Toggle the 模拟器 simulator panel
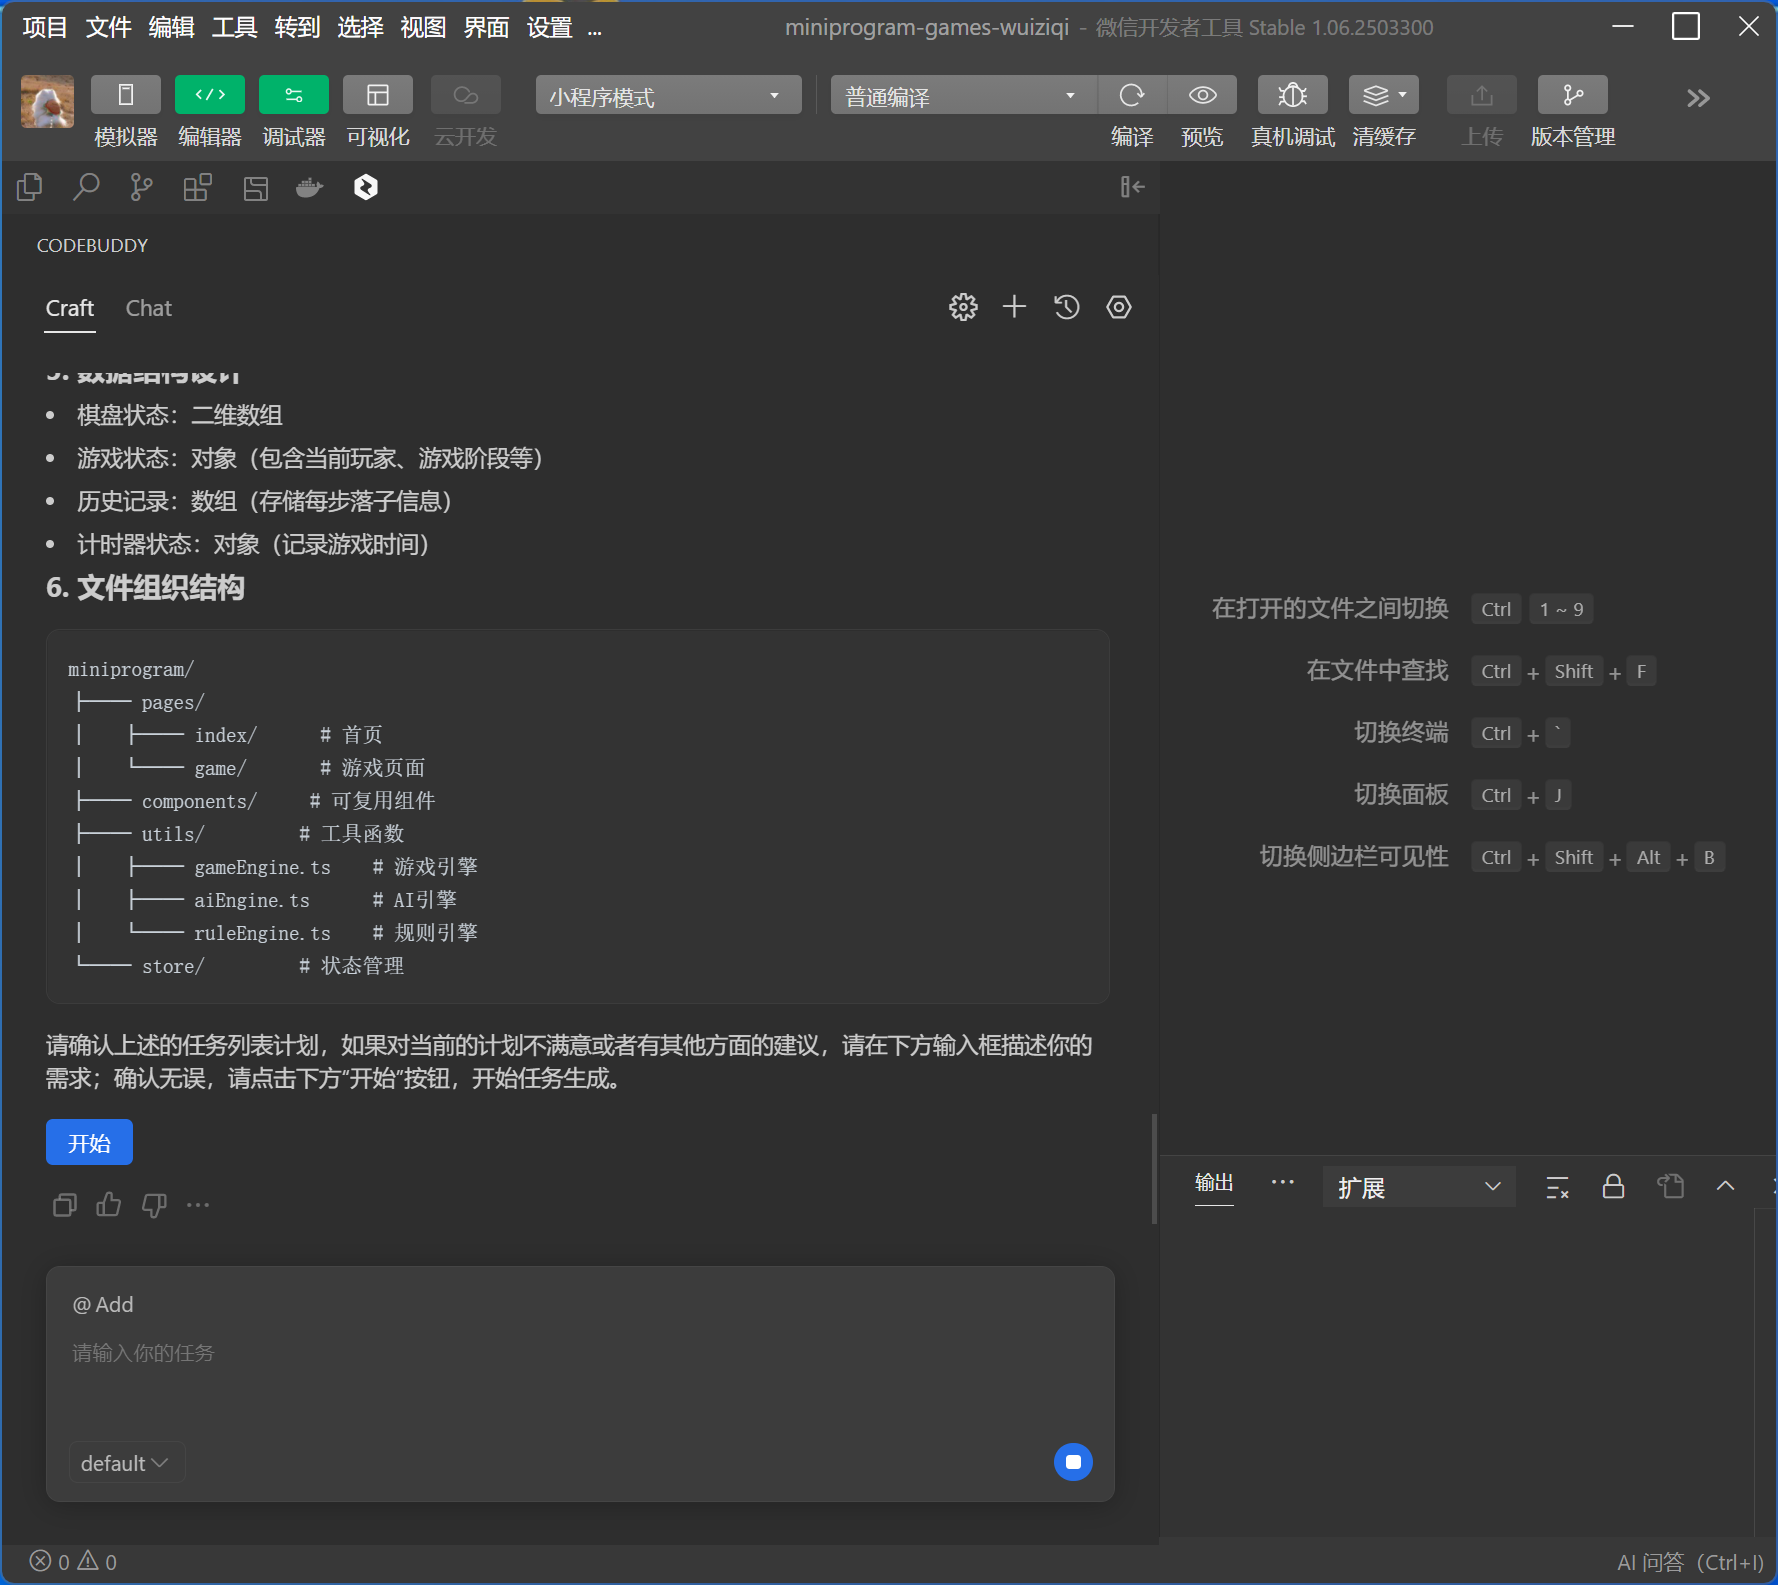The width and height of the screenshot is (1778, 1585). 126,96
